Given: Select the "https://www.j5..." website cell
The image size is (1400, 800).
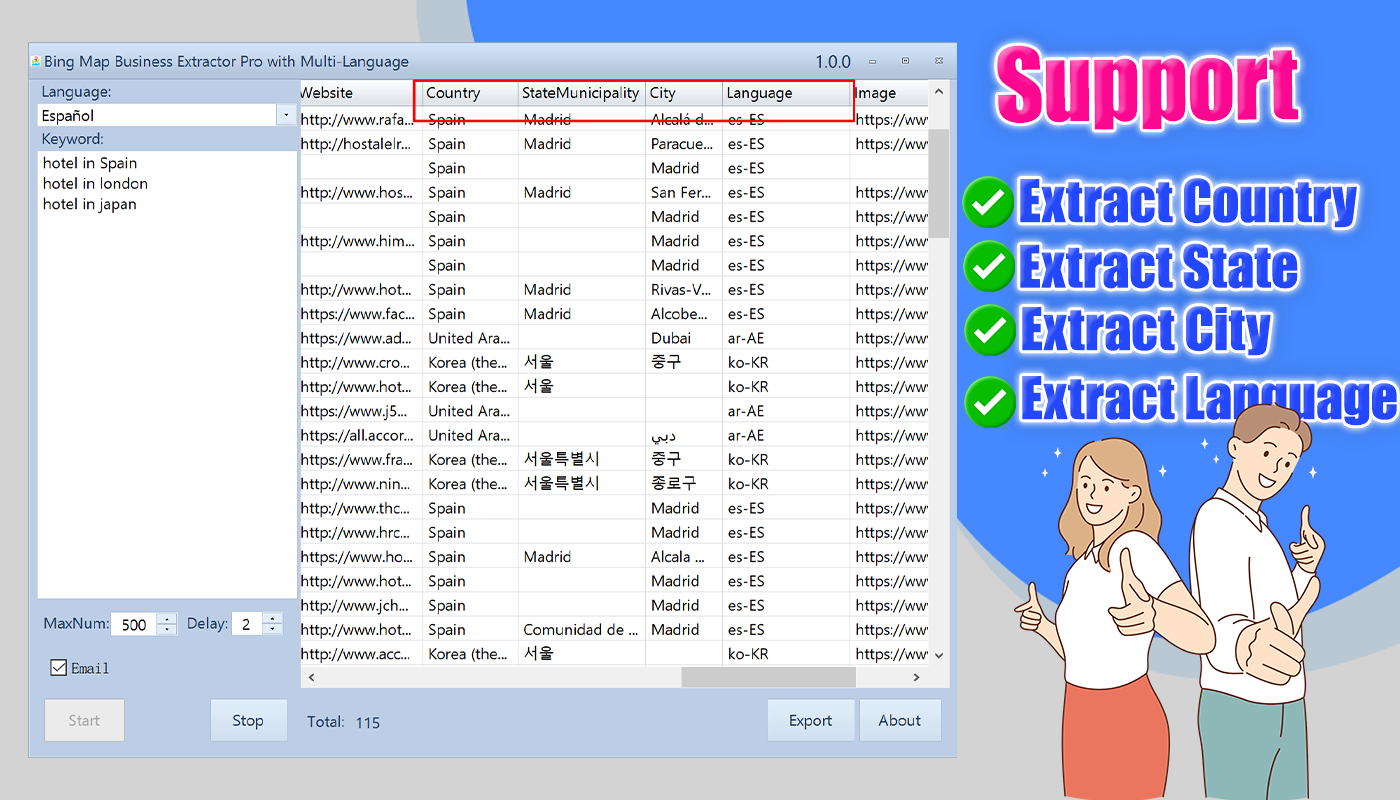Looking at the screenshot, I should pos(361,411).
